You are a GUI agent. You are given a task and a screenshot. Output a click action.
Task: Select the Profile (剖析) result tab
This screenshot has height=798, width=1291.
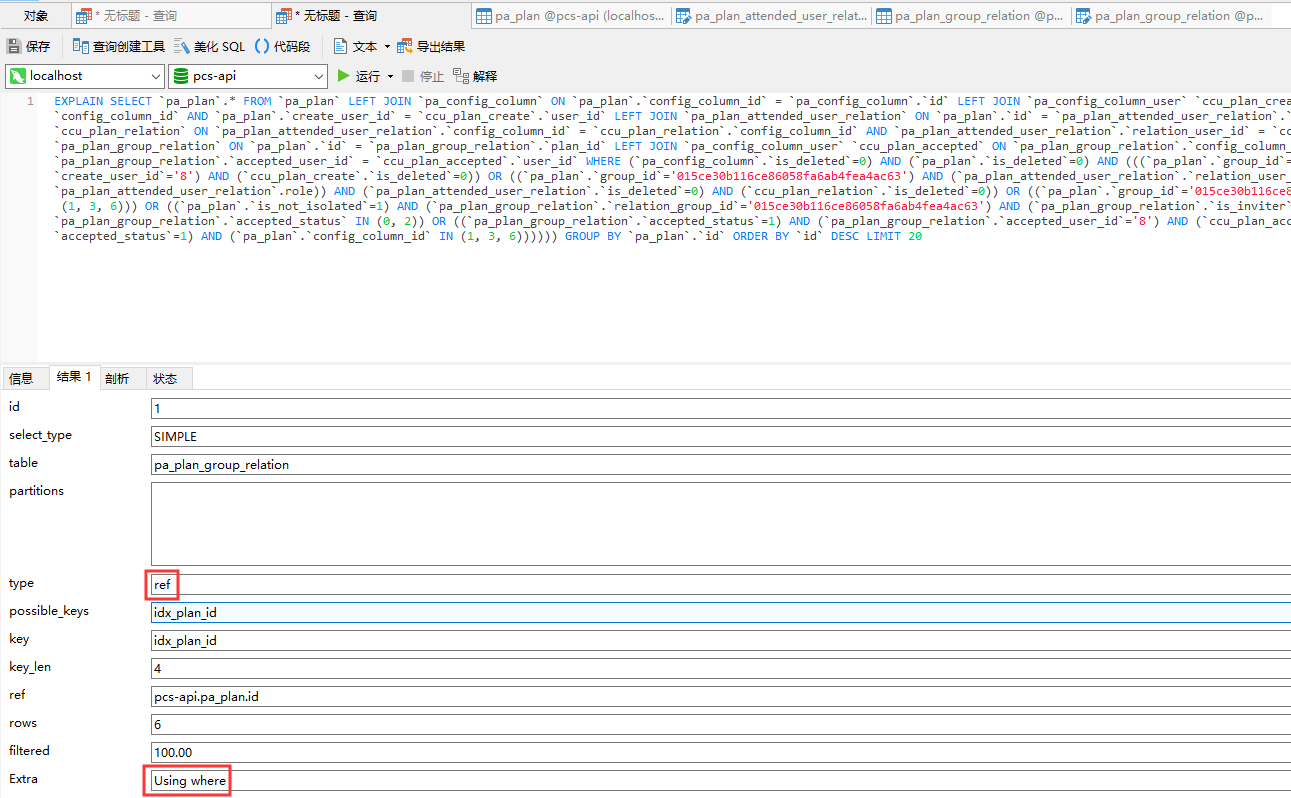pos(117,378)
